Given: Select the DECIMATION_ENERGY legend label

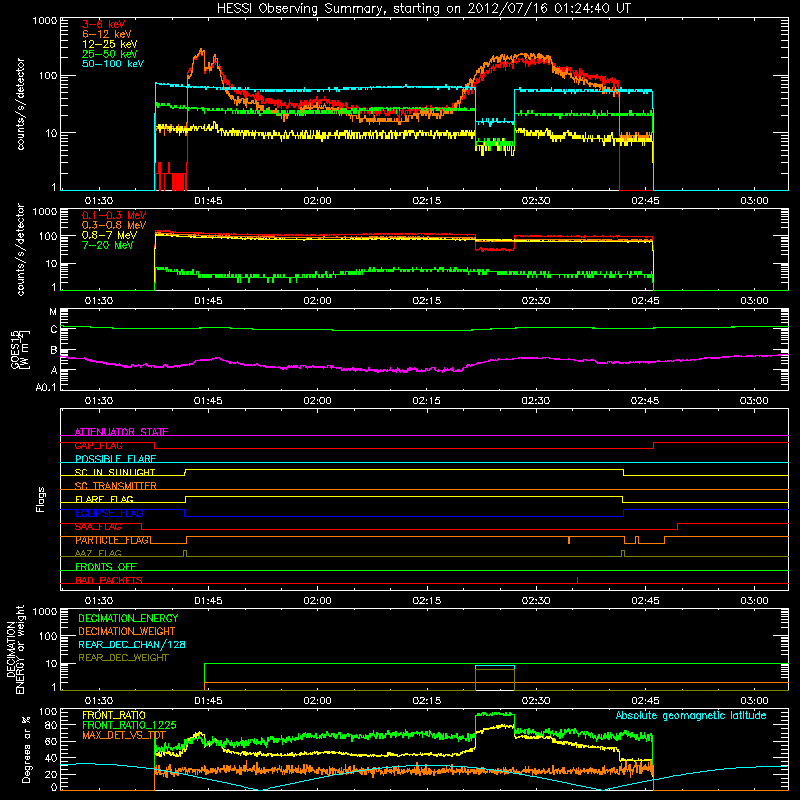Looking at the screenshot, I should (128, 618).
